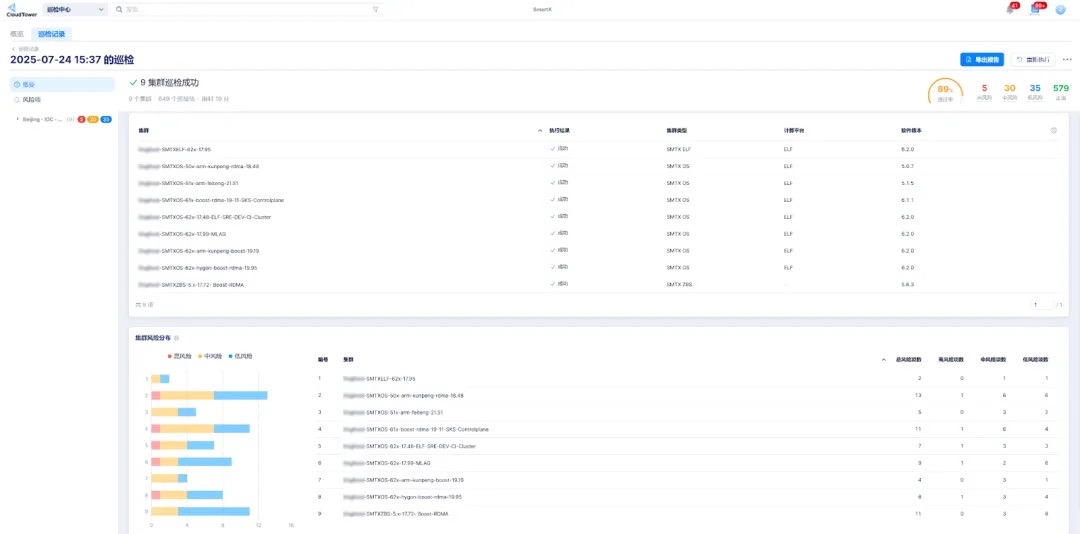Image resolution: width=1080 pixels, height=534 pixels.
Task: Open the task center icon with 99+ badge
Action: click(x=1035, y=9)
